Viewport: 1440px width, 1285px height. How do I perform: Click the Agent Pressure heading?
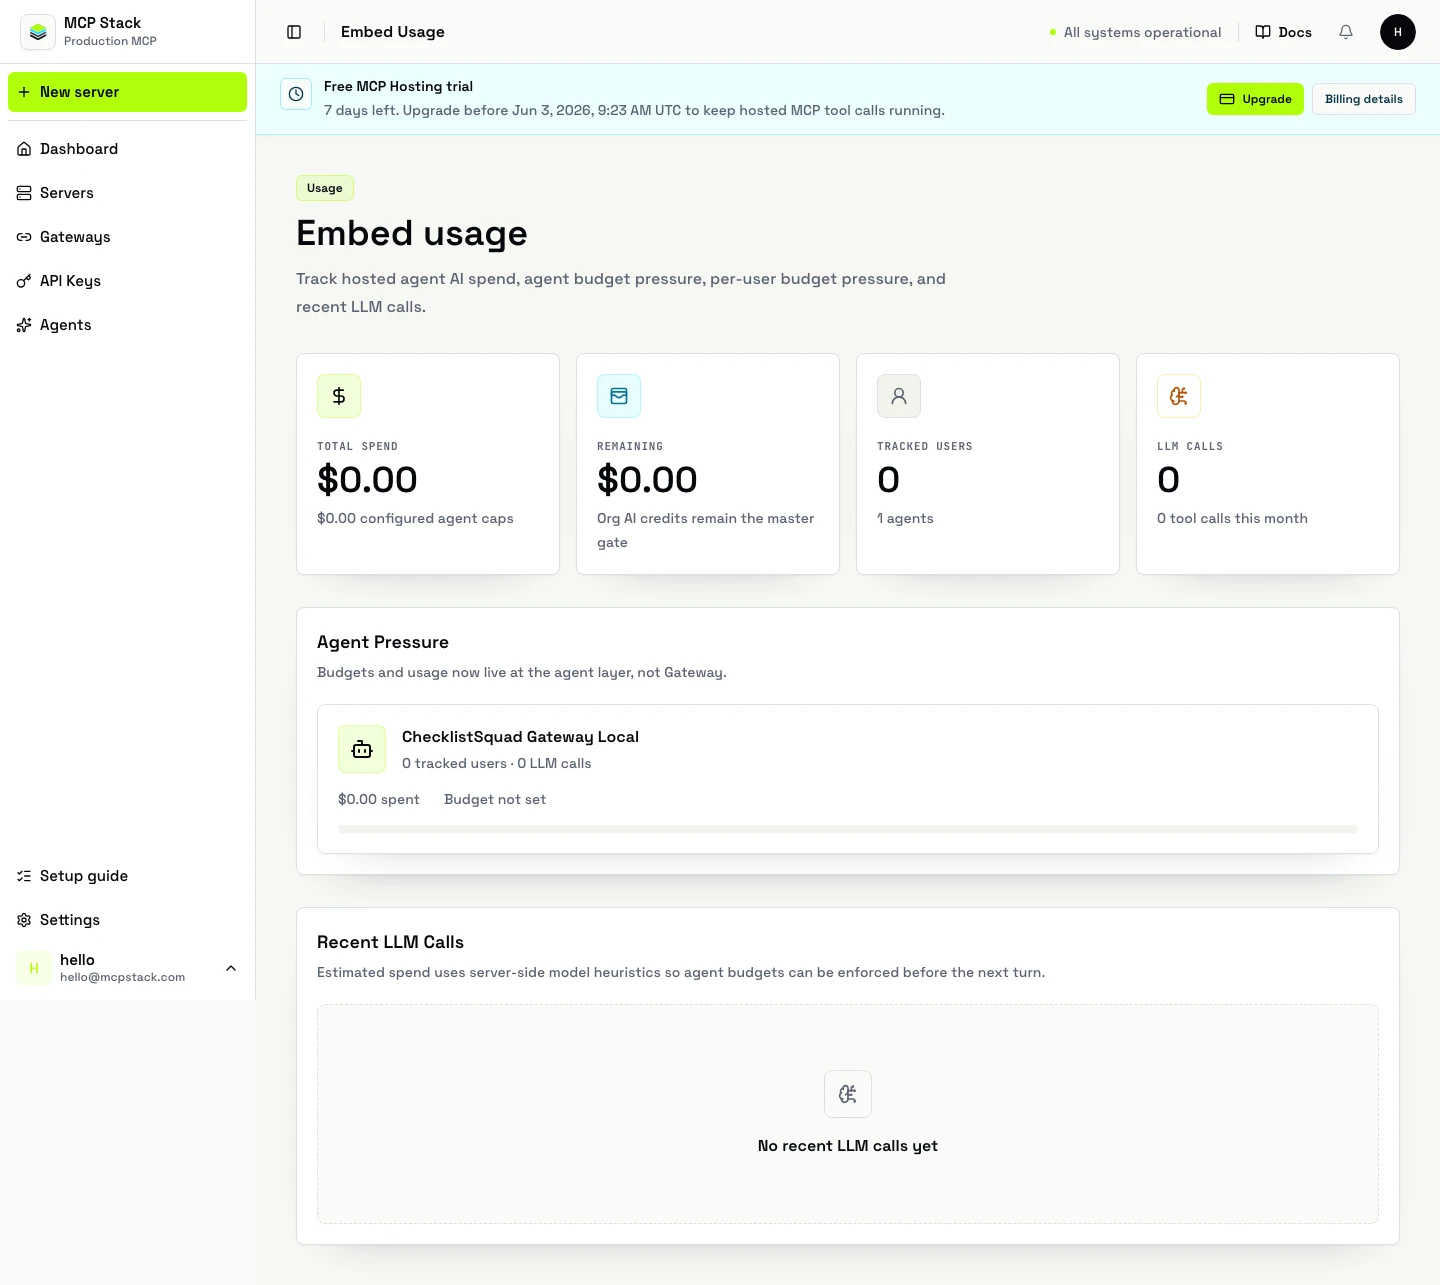[383, 642]
